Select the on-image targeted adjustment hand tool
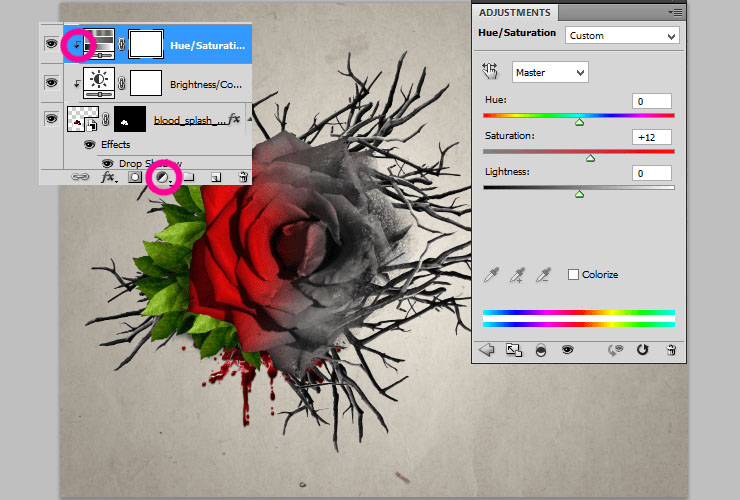Image resolution: width=740 pixels, height=500 pixels. click(x=490, y=71)
